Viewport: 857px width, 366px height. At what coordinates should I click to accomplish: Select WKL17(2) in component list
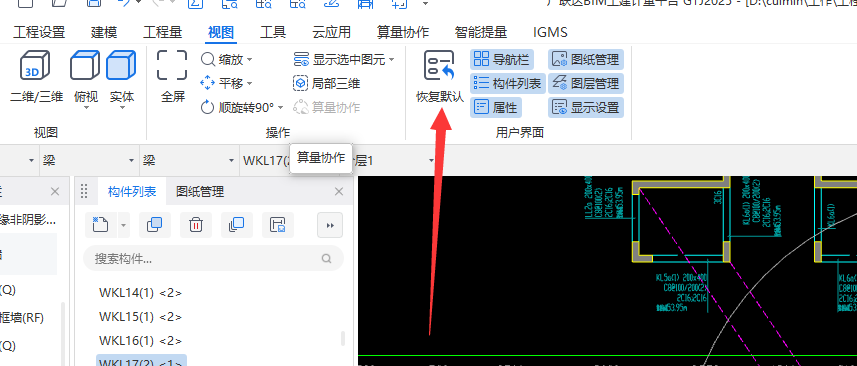(x=141, y=361)
